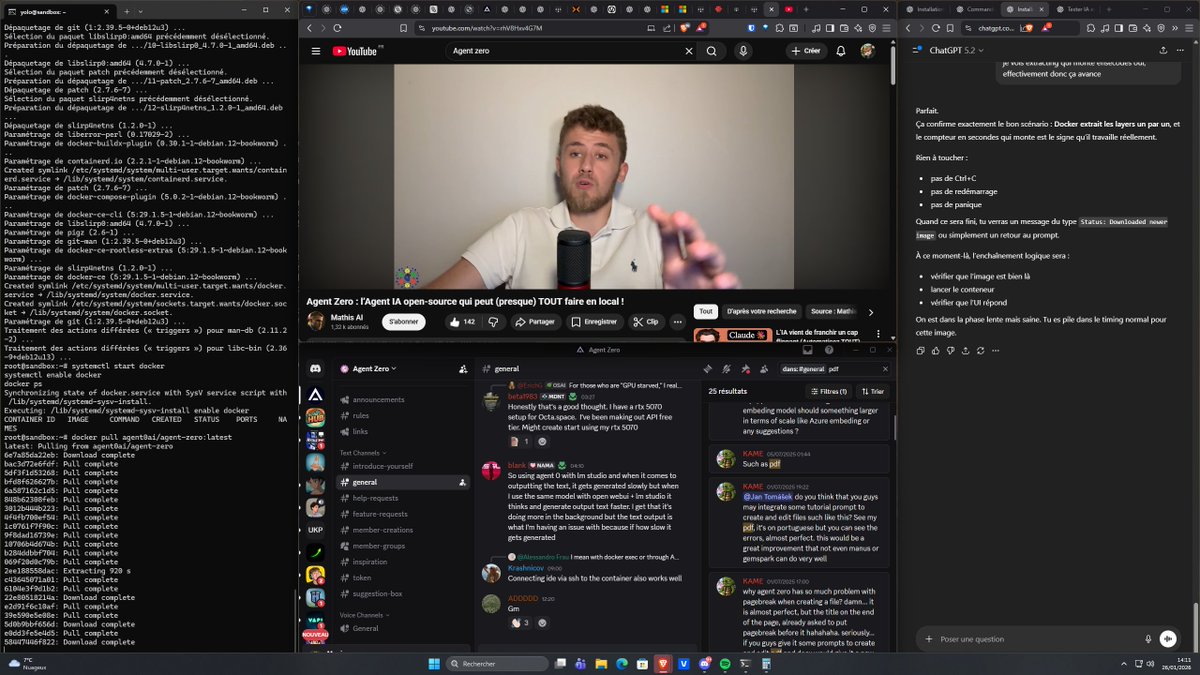
Task: Bookmark the YouTube page in browser
Action: click(403, 28)
